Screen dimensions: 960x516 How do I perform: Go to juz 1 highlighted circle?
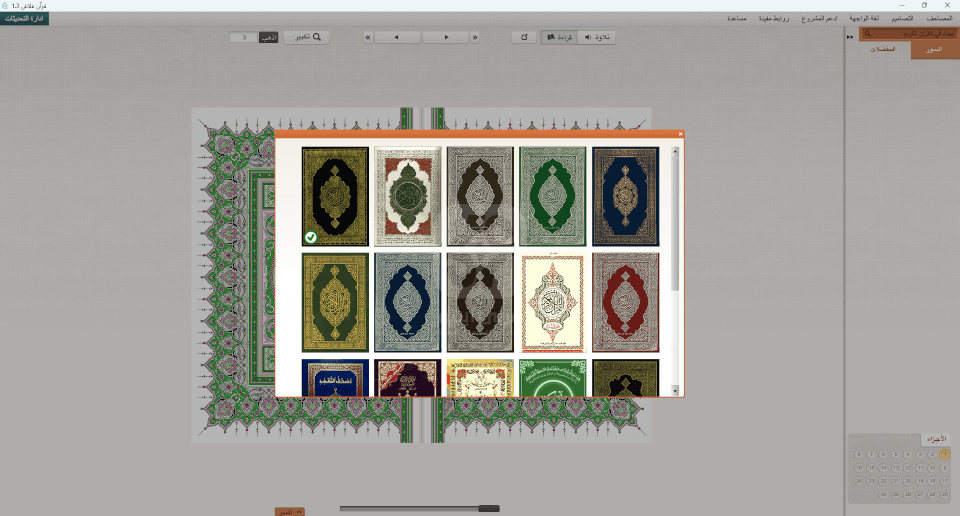coord(945,454)
